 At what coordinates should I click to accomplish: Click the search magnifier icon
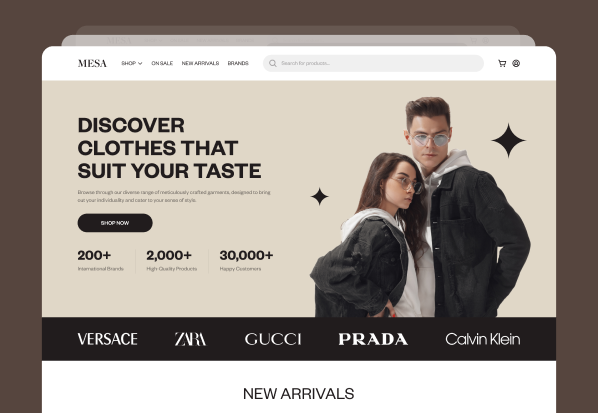click(273, 63)
